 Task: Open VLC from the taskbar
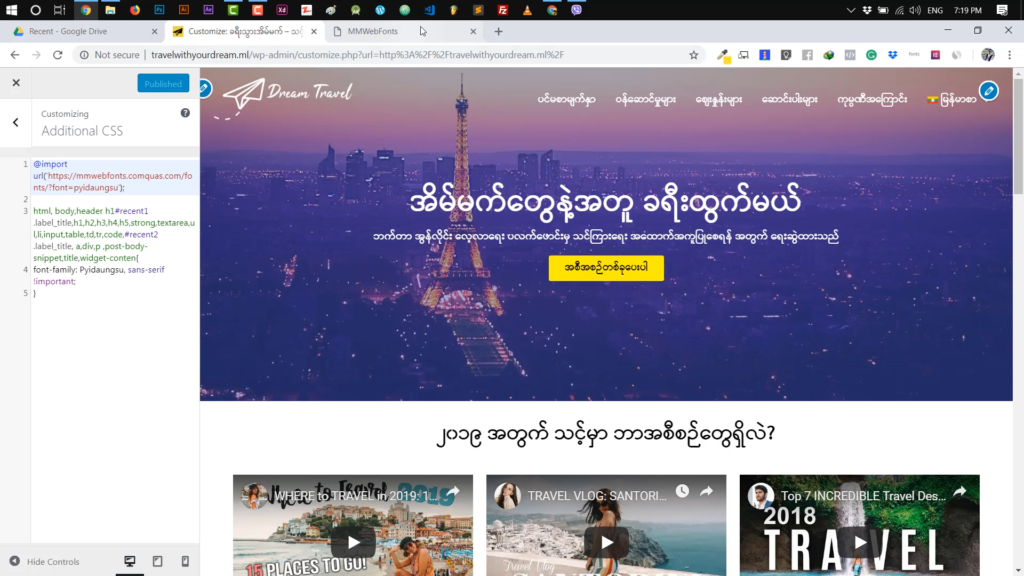coord(527,10)
